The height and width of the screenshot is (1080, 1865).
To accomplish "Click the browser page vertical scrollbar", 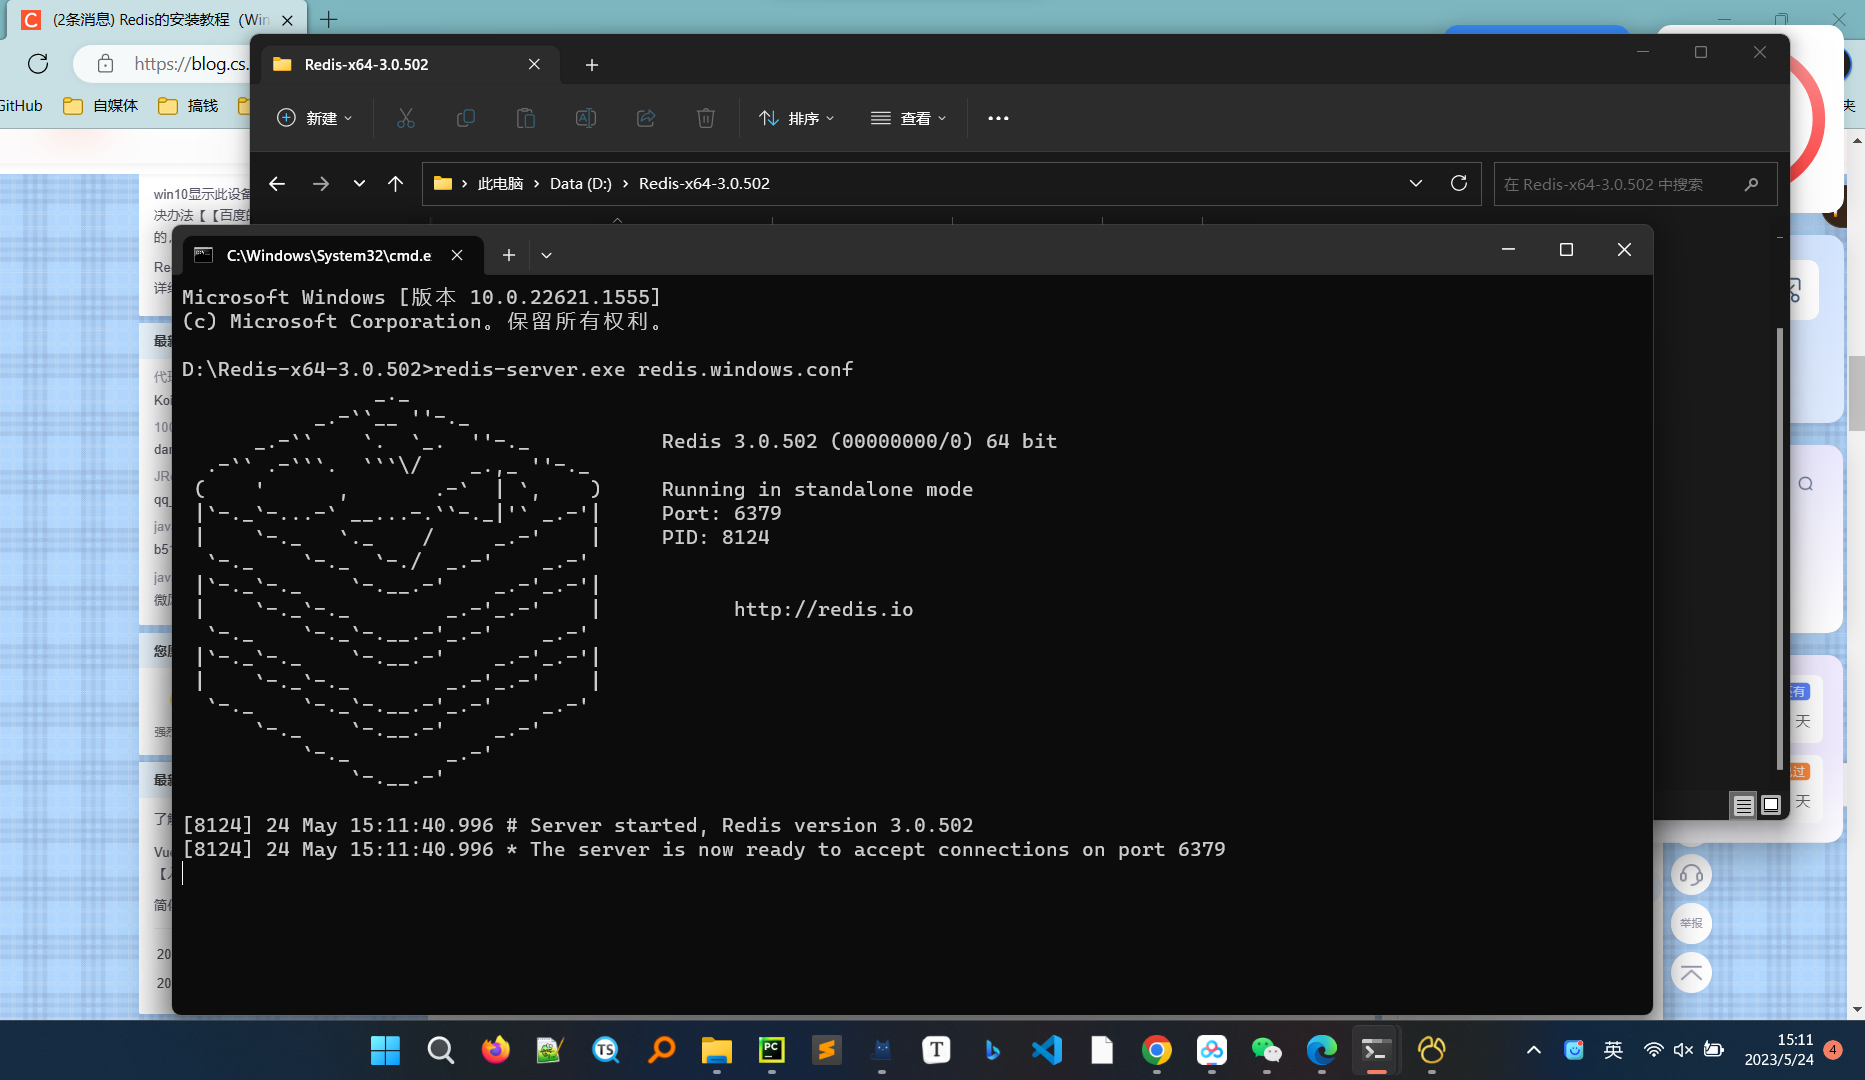I will (x=1857, y=393).
